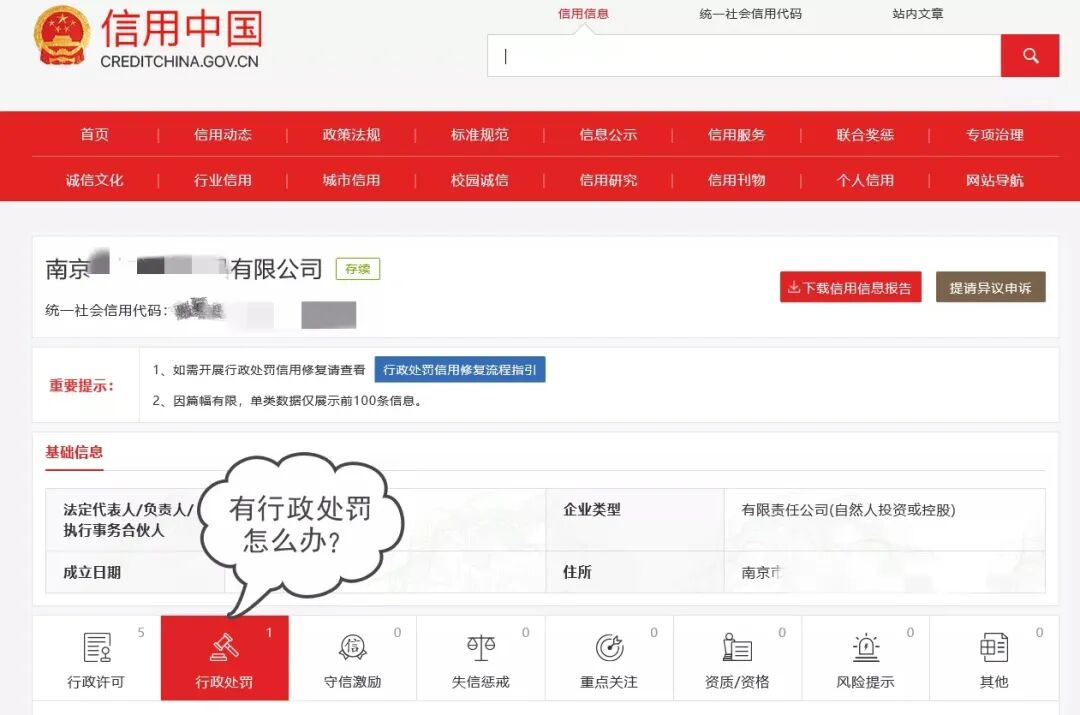
Task: Click inside the search input field
Action: 744,56
